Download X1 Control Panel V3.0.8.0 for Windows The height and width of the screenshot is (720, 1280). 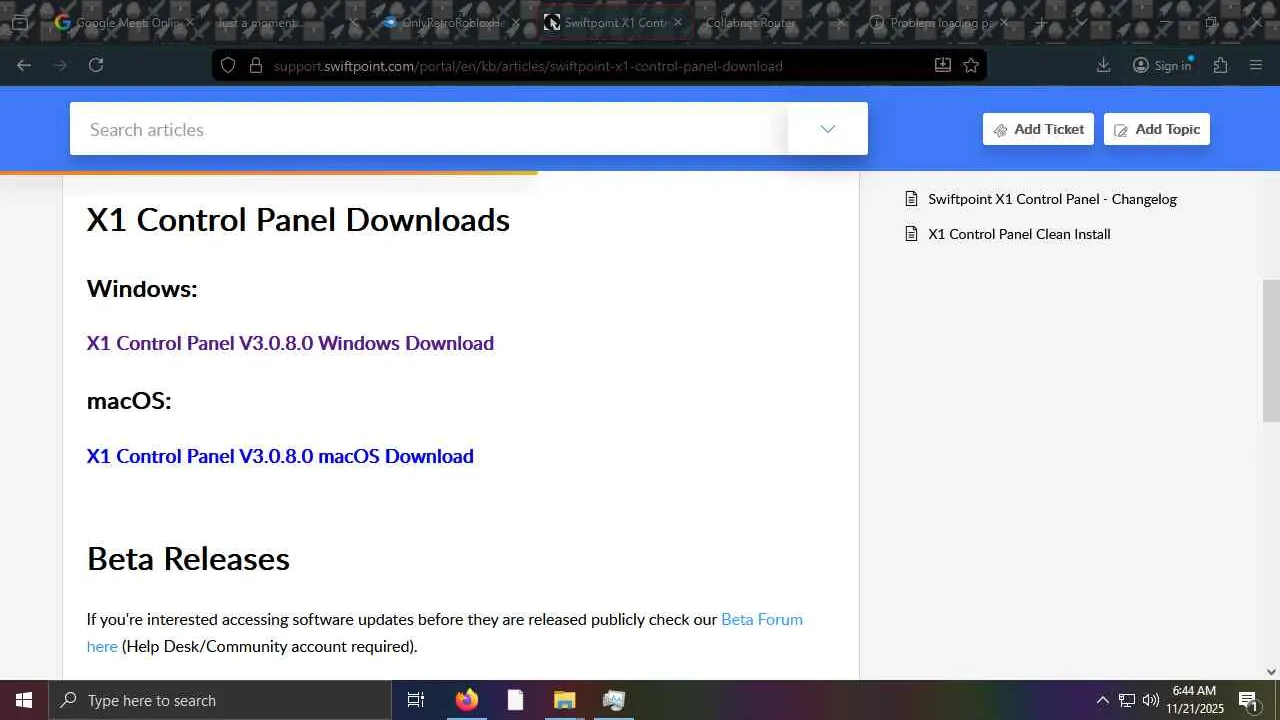point(290,343)
